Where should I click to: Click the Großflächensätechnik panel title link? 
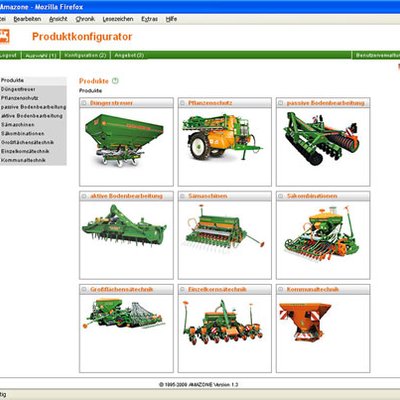pos(121,289)
